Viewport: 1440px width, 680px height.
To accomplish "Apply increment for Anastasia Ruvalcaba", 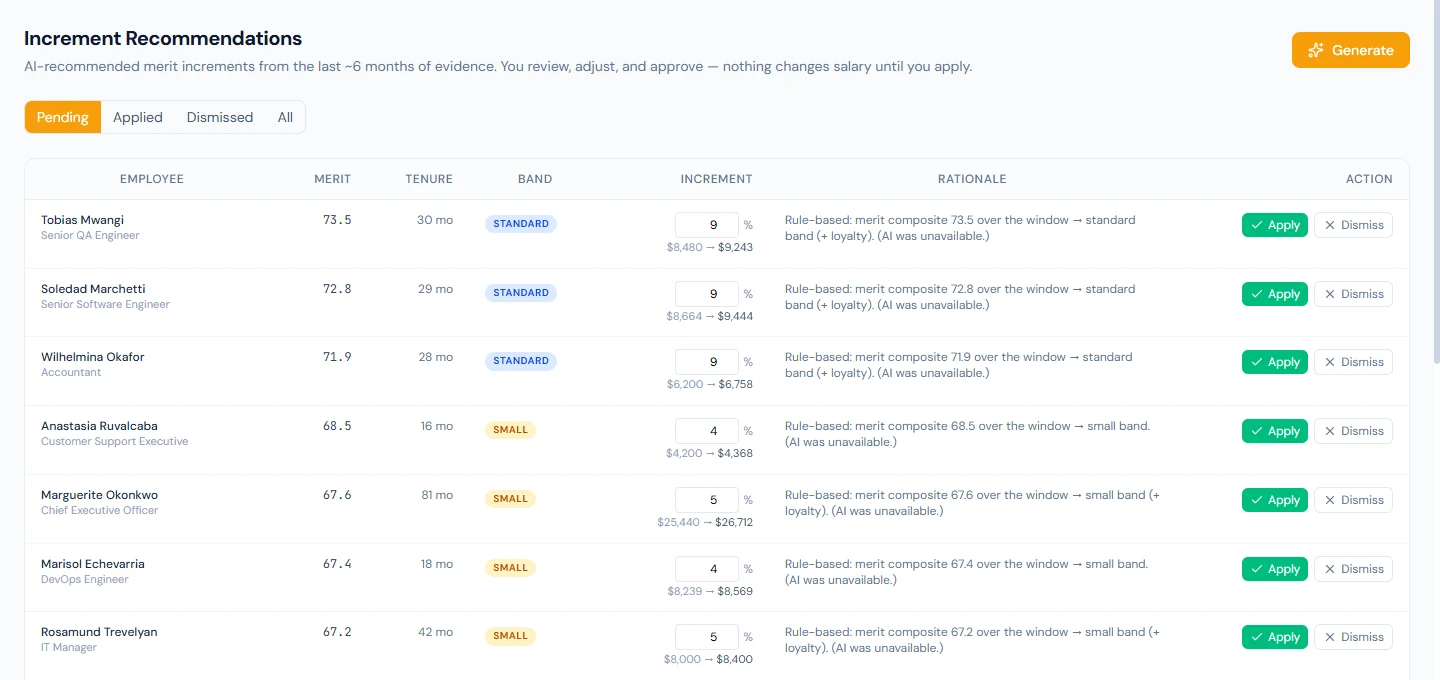I will (x=1275, y=431).
